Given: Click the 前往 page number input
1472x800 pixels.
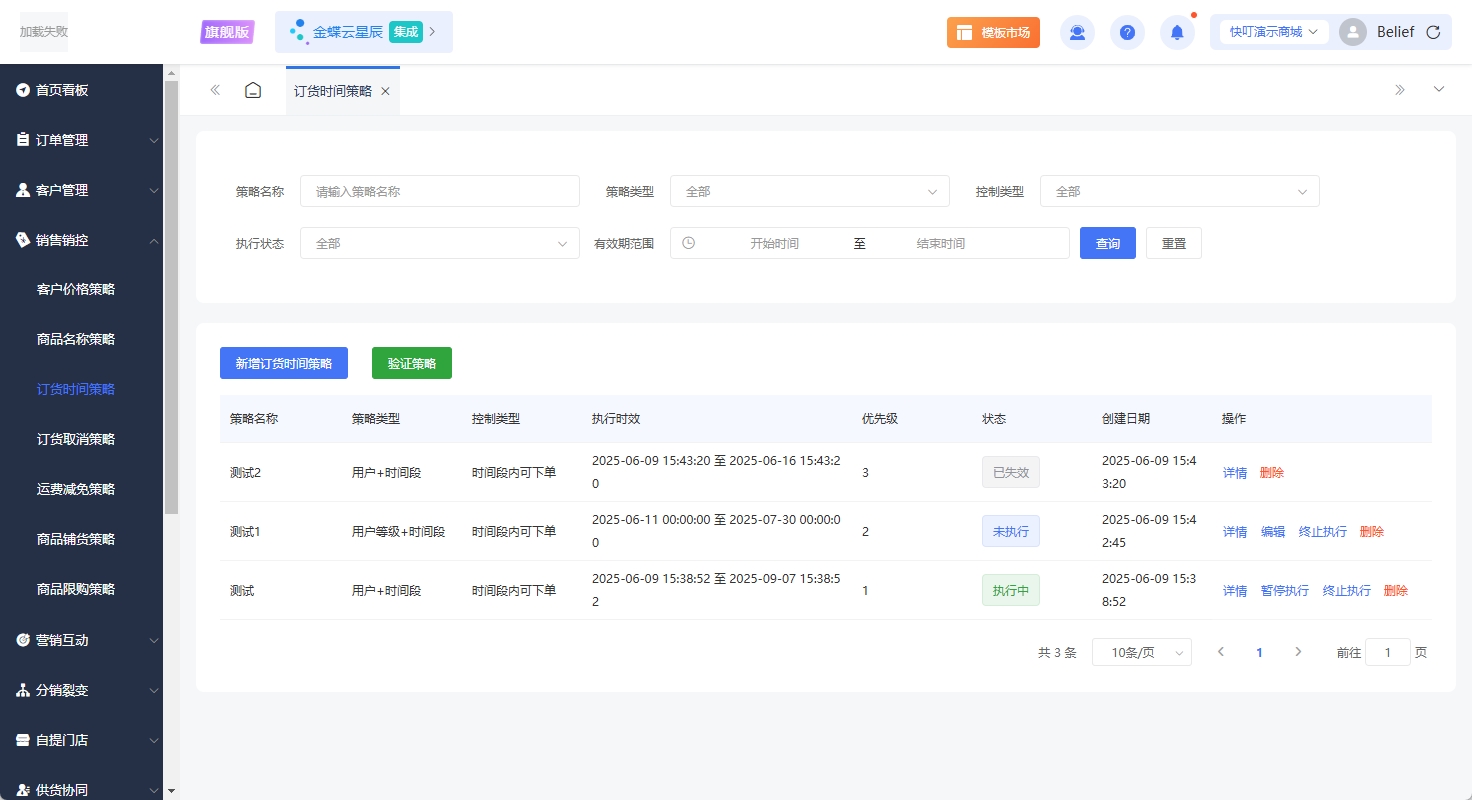Looking at the screenshot, I should point(1388,653).
